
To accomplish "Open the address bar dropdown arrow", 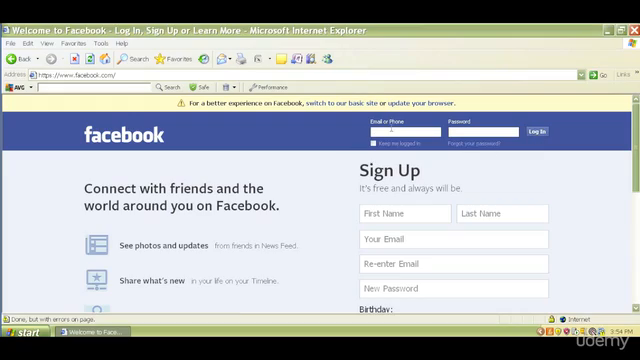I will (581, 75).
